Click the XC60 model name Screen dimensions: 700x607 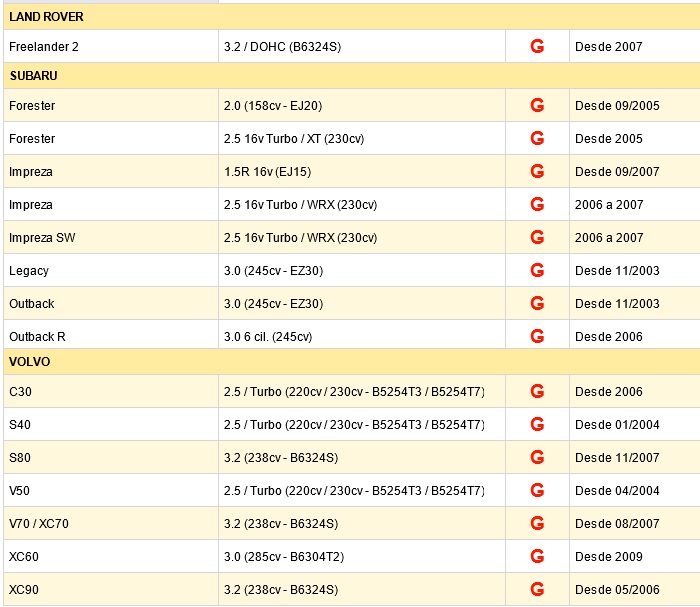24,557
